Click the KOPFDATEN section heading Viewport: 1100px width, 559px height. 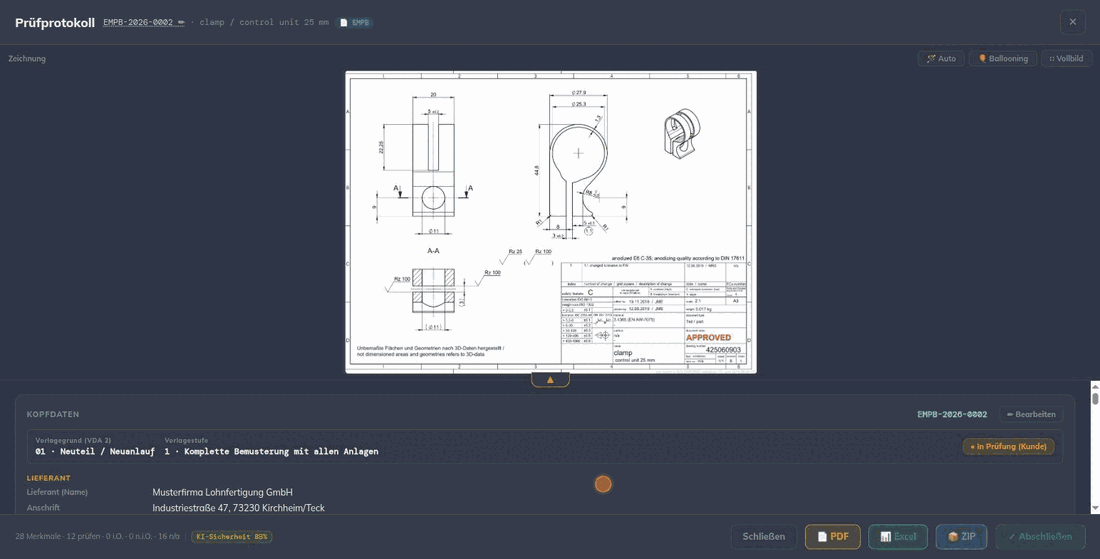tap(53, 415)
